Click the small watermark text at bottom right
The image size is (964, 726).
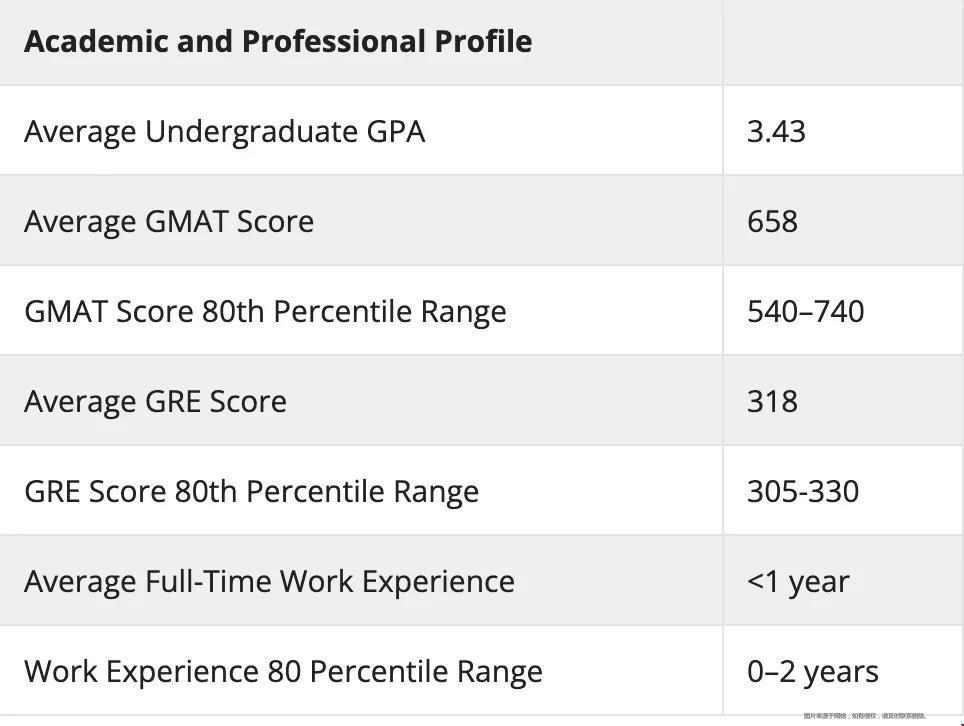click(864, 716)
